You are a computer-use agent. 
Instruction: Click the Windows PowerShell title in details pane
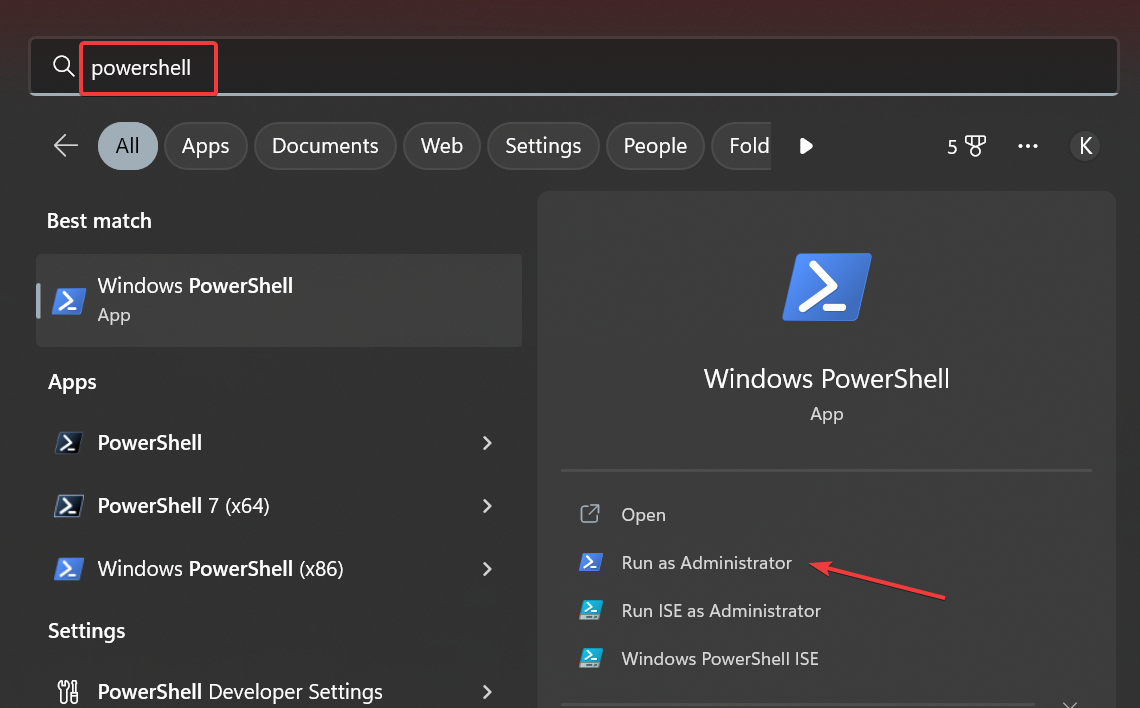[x=827, y=379]
